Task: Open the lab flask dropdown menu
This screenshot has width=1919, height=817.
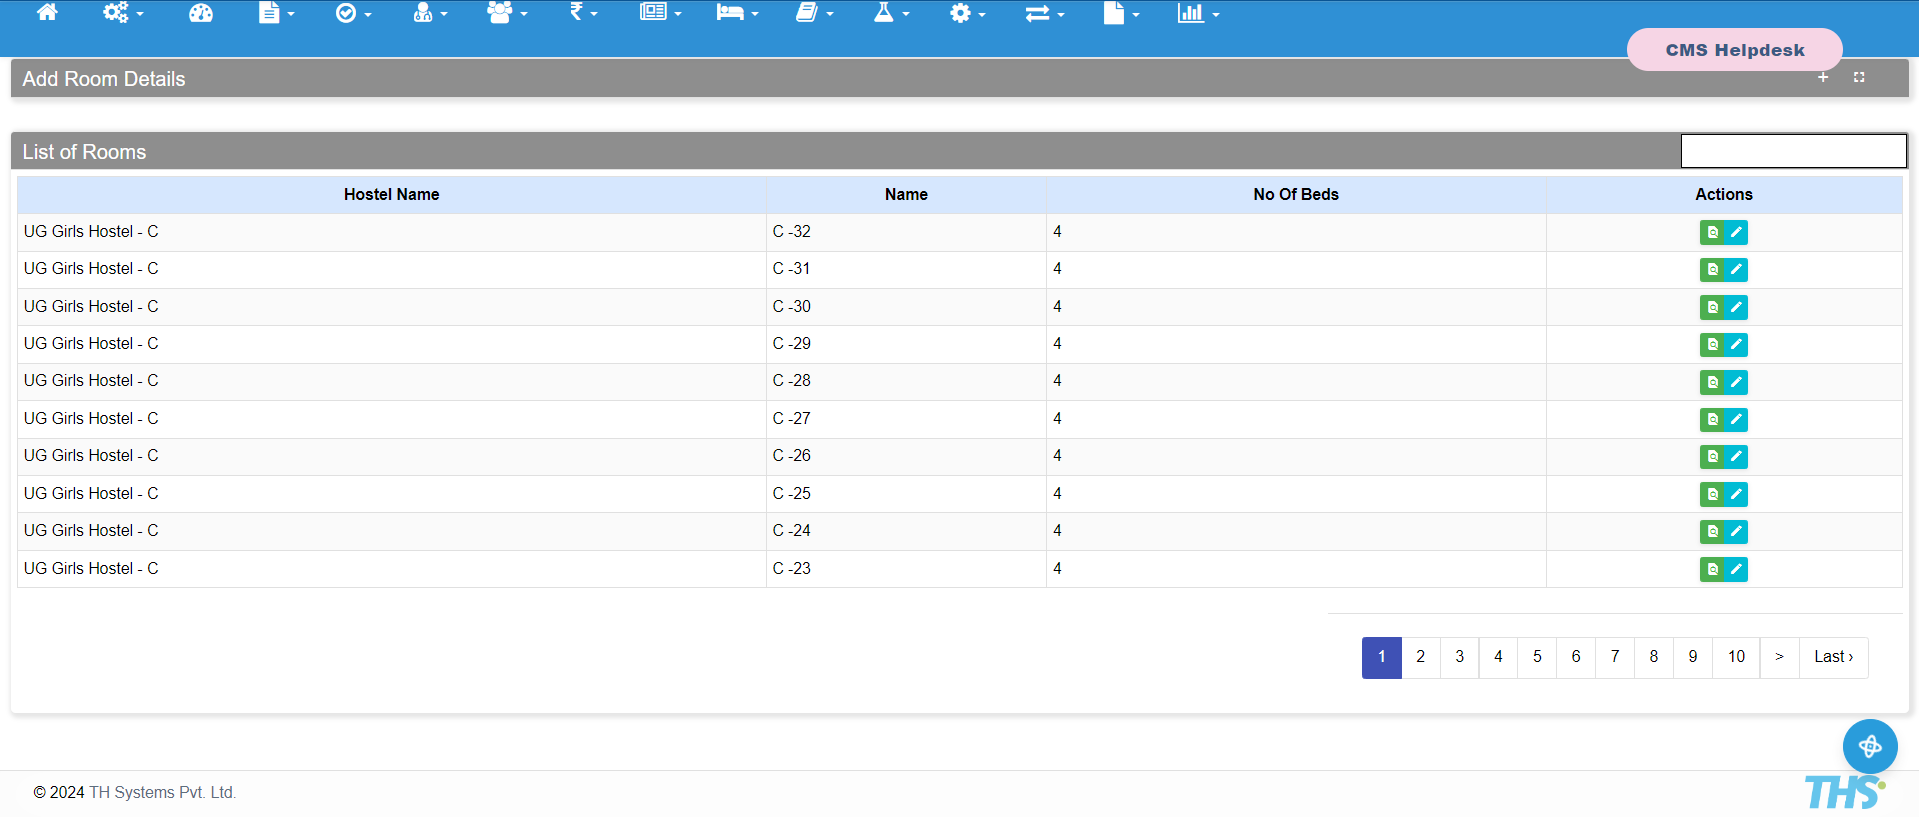Action: click(x=891, y=13)
